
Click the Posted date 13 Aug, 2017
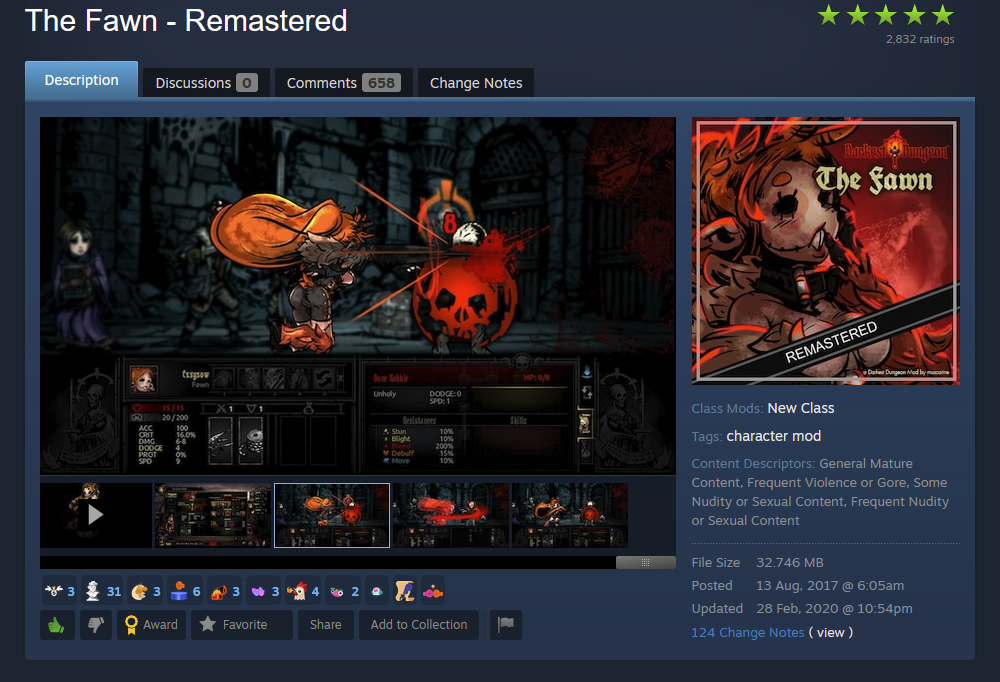830,586
